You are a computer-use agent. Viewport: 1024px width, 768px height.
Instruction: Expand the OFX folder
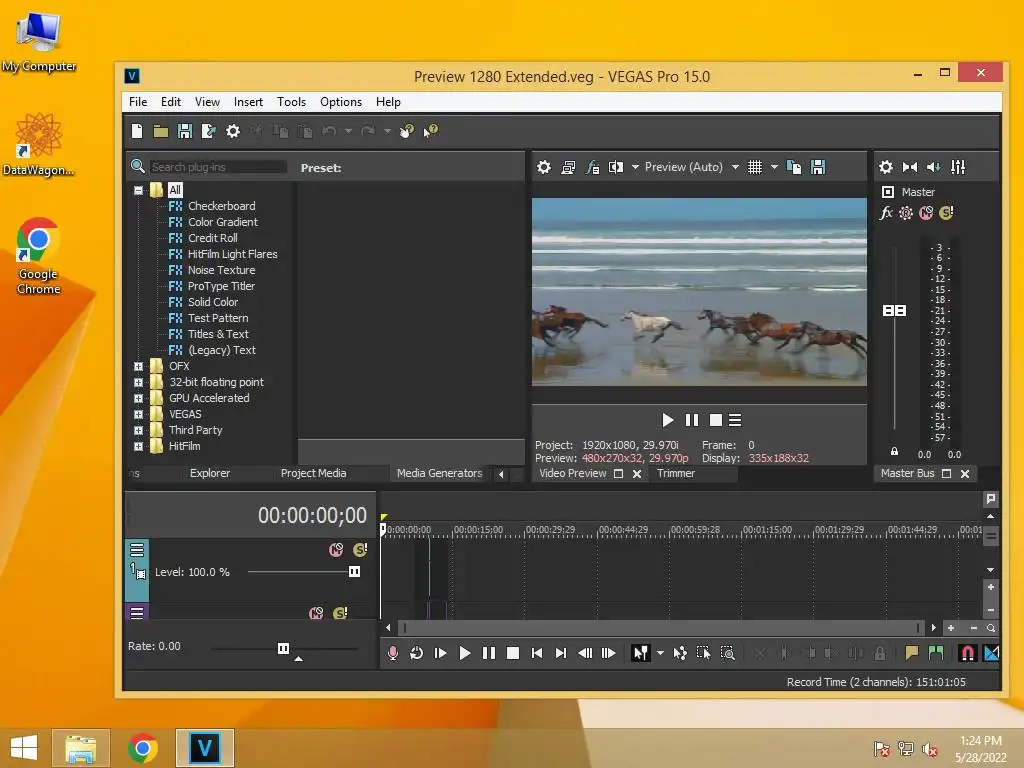pos(138,366)
